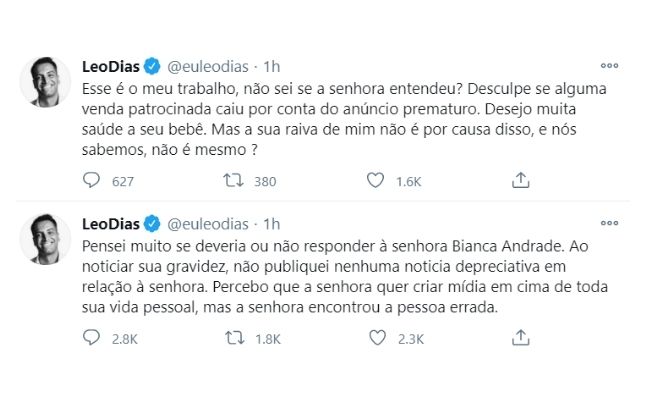Open the first tweet's 1h timestamp
This screenshot has width=662, height=420.
point(272,67)
